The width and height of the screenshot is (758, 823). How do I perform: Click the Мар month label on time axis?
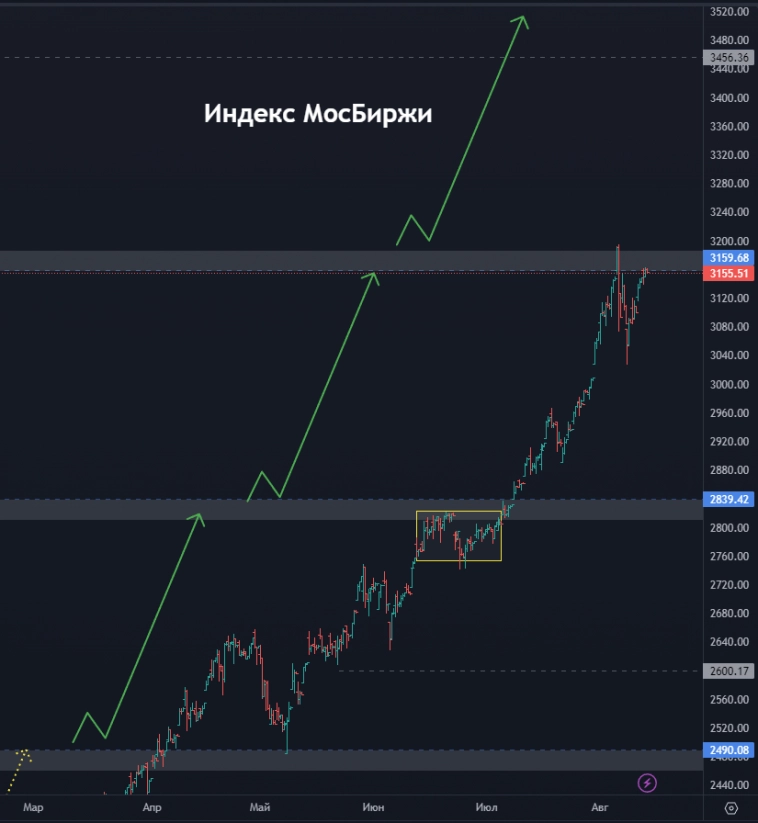tap(33, 807)
